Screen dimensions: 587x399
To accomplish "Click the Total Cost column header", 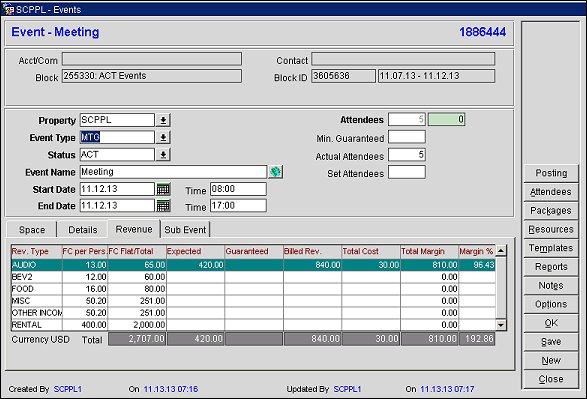I will coord(371,252).
